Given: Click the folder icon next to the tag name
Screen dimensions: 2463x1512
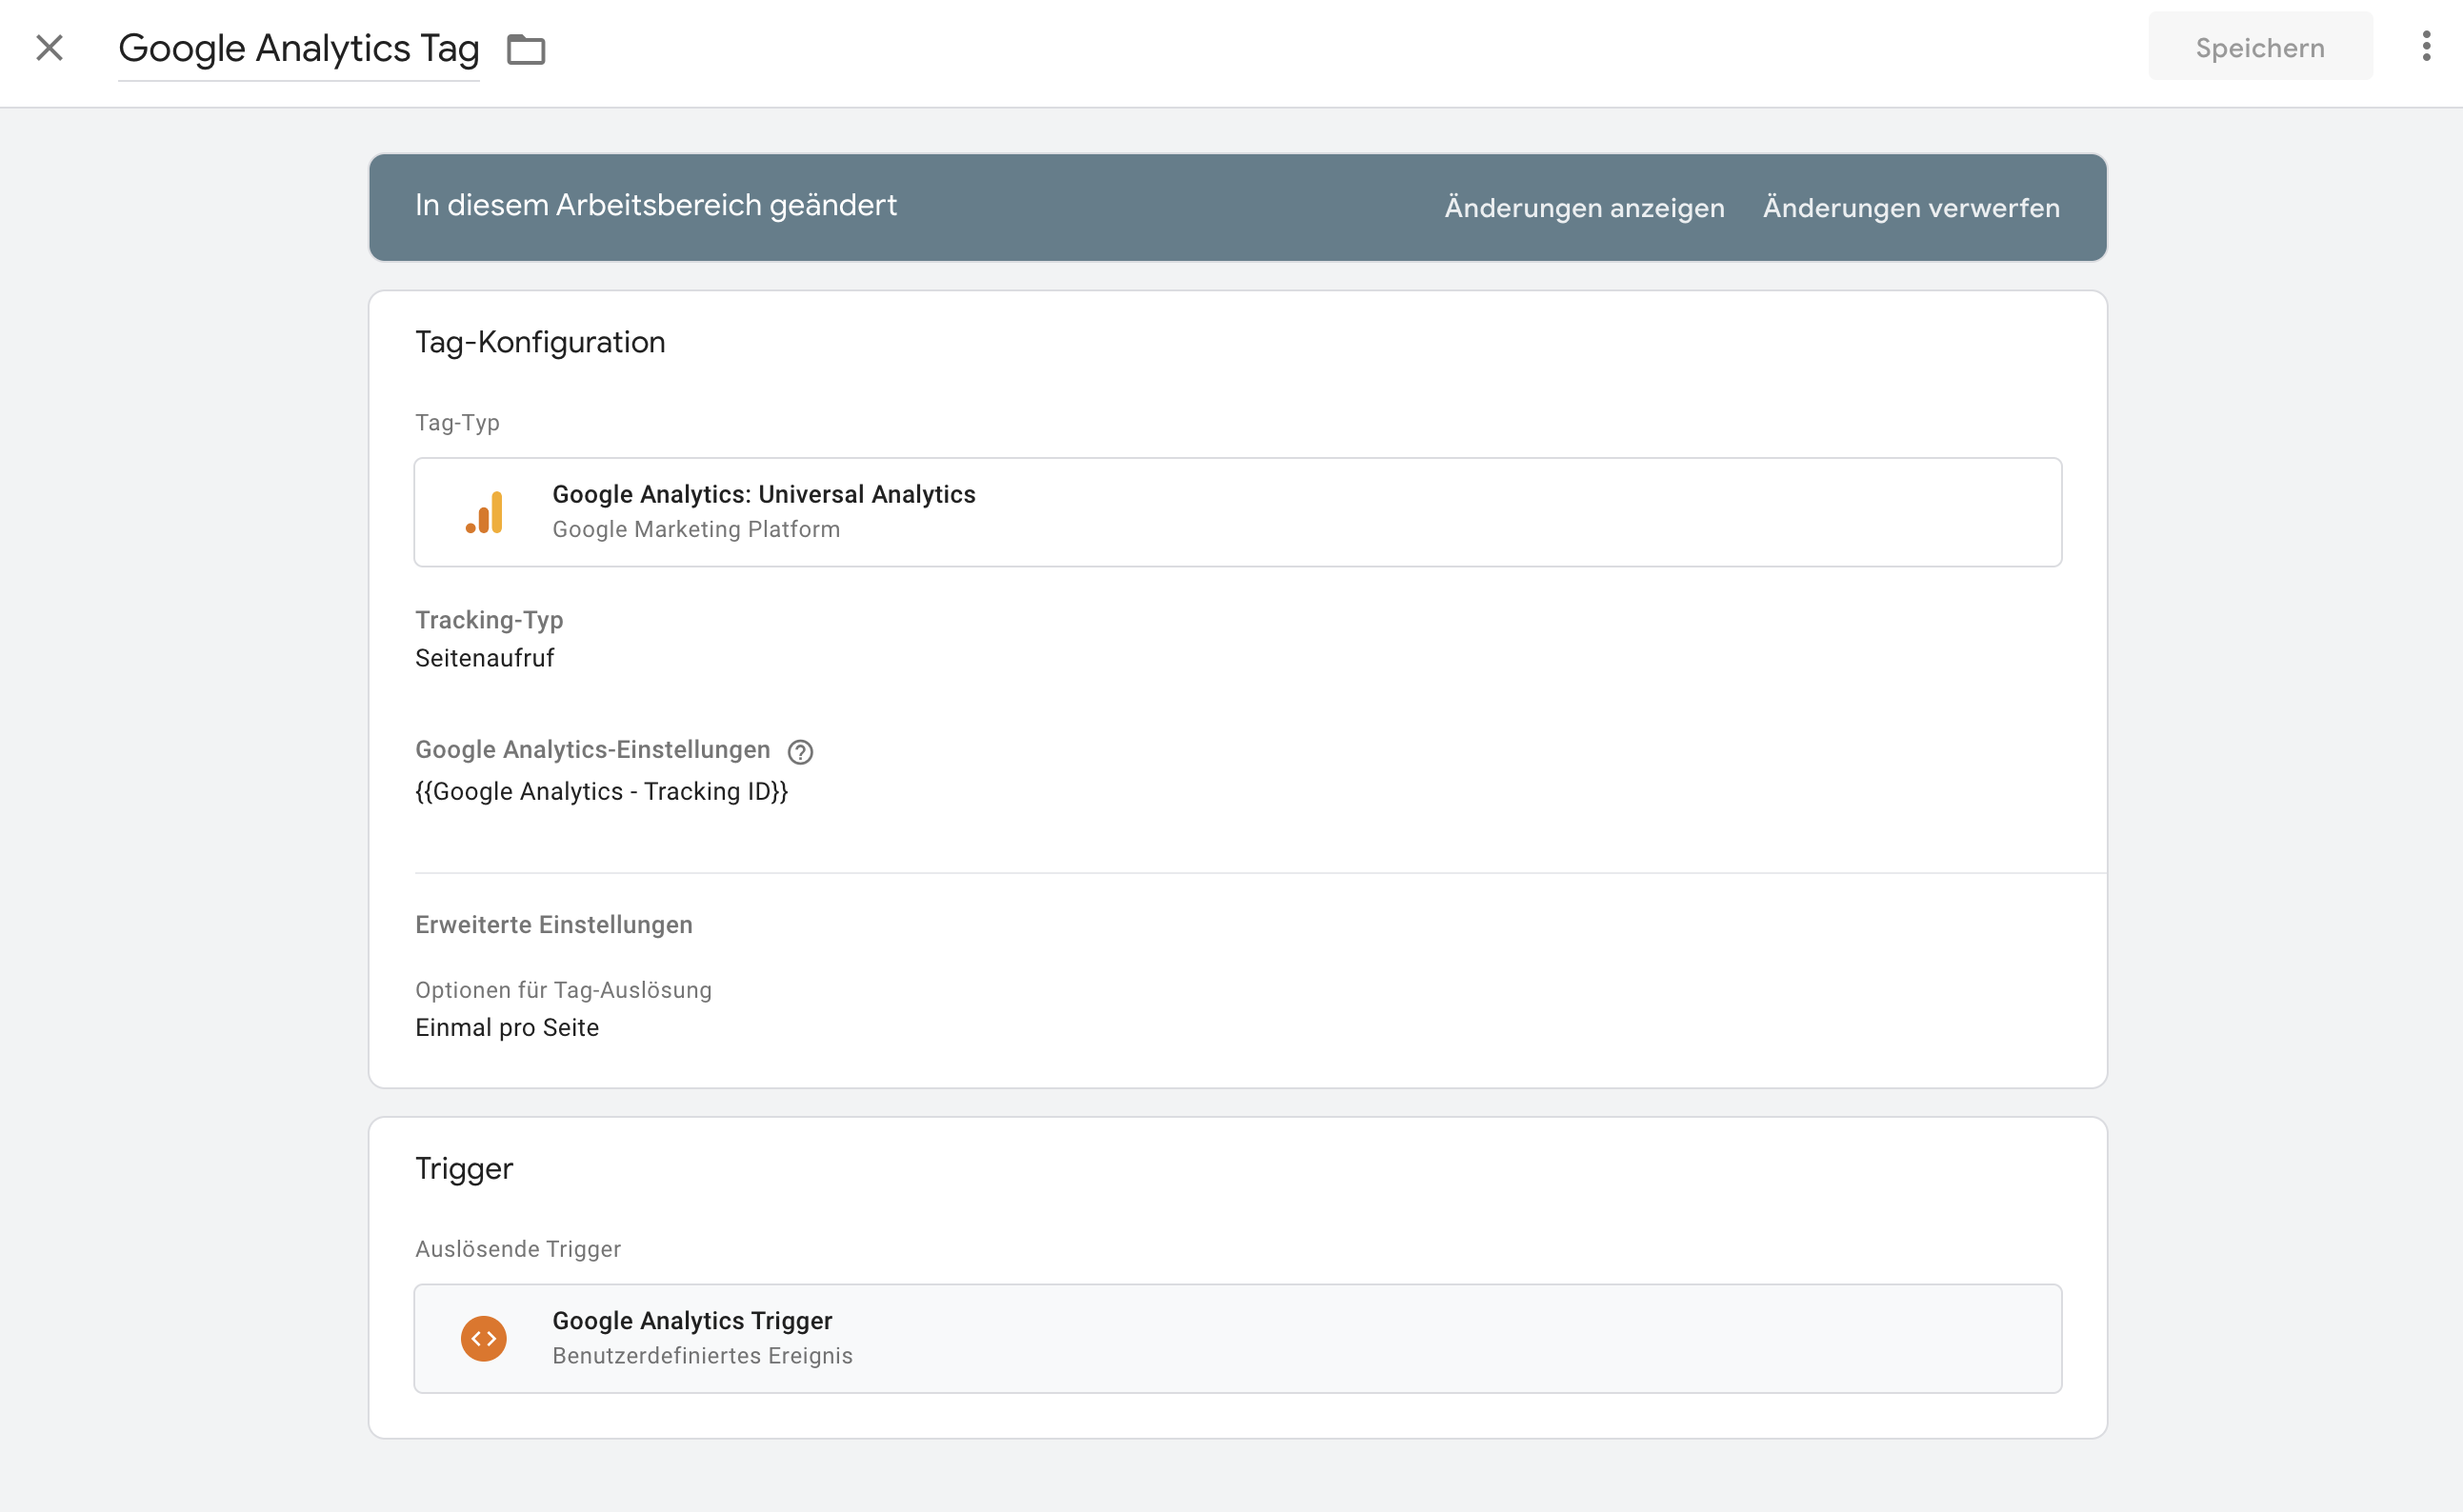Looking at the screenshot, I should [526, 49].
